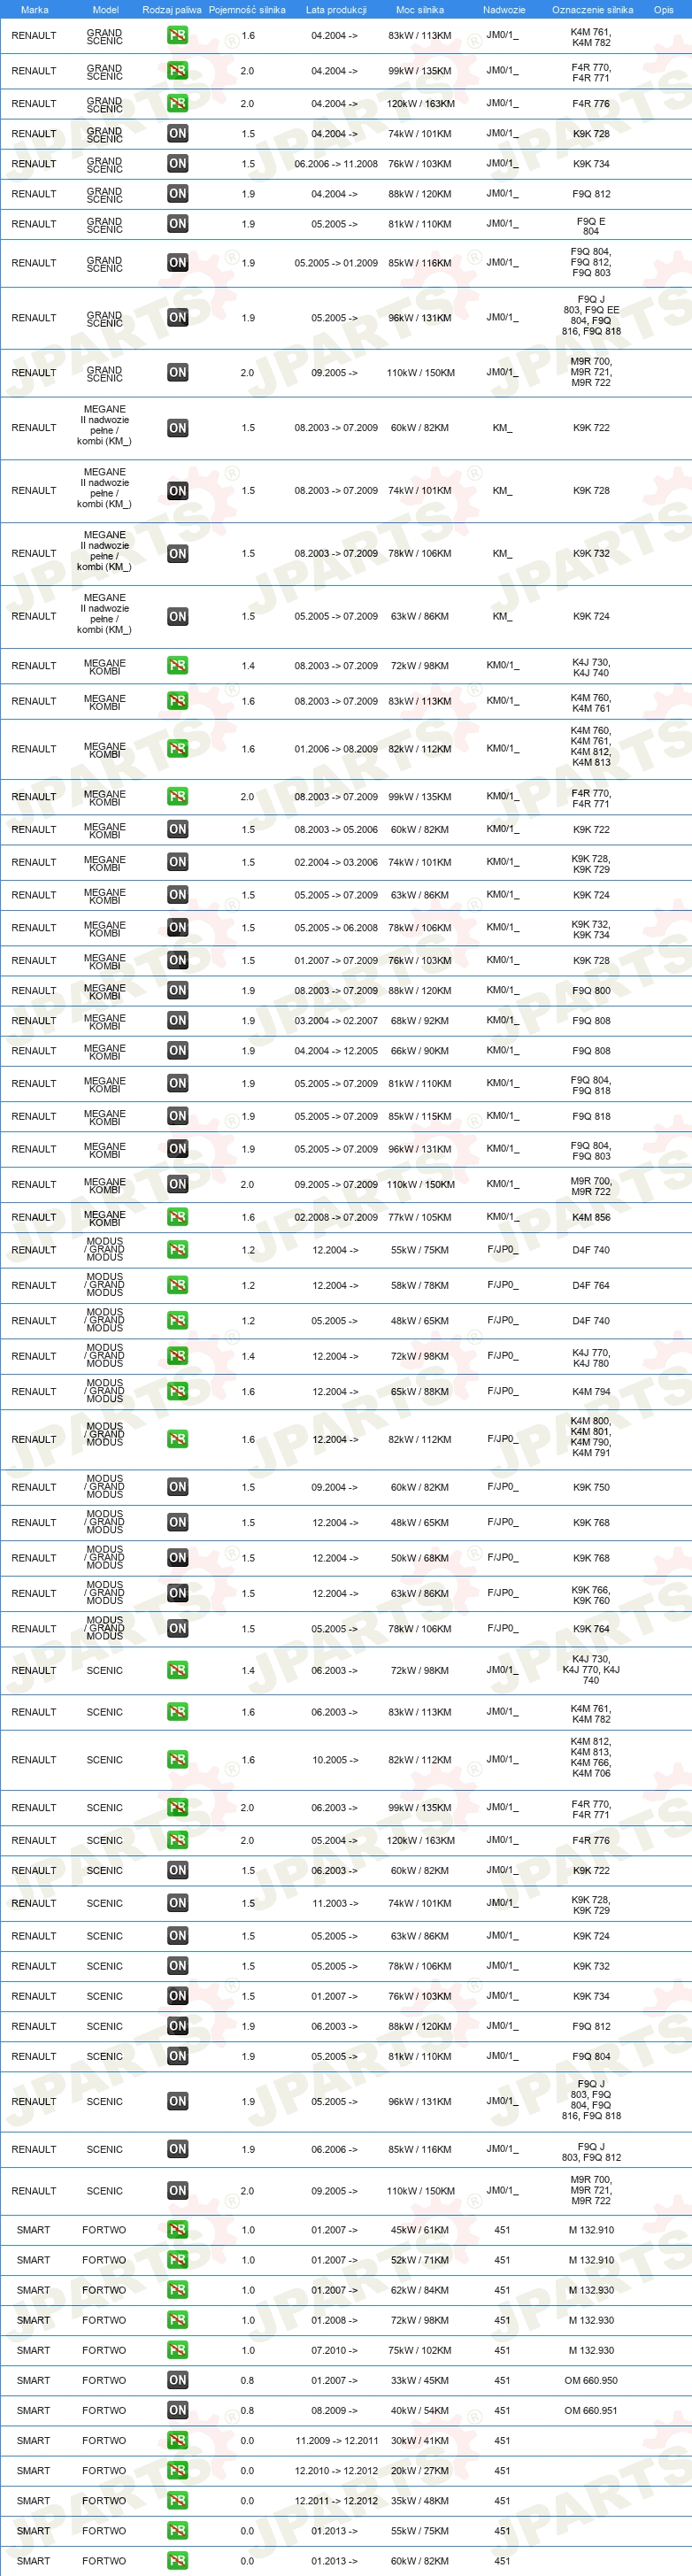Click the Oznaczenie silnika column header
This screenshot has width=692, height=2576.
(592, 9)
